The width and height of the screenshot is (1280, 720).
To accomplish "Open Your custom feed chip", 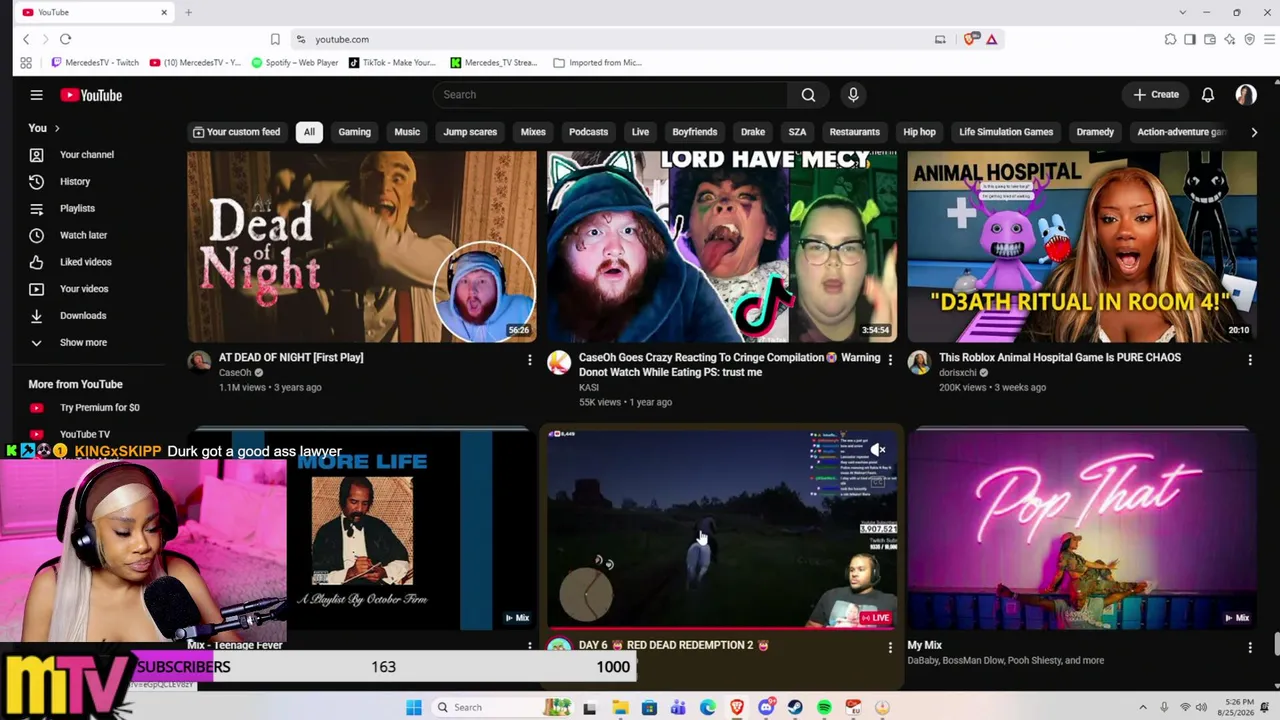I will [236, 132].
